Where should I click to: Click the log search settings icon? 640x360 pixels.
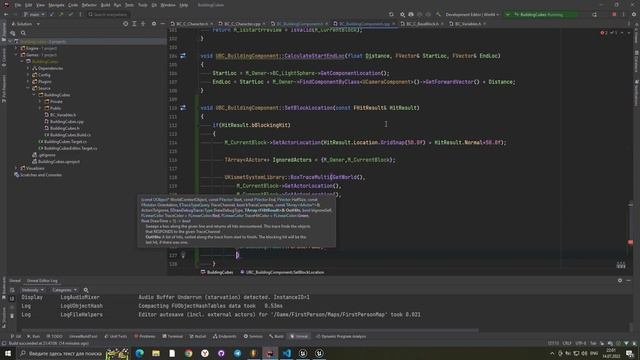(86, 290)
